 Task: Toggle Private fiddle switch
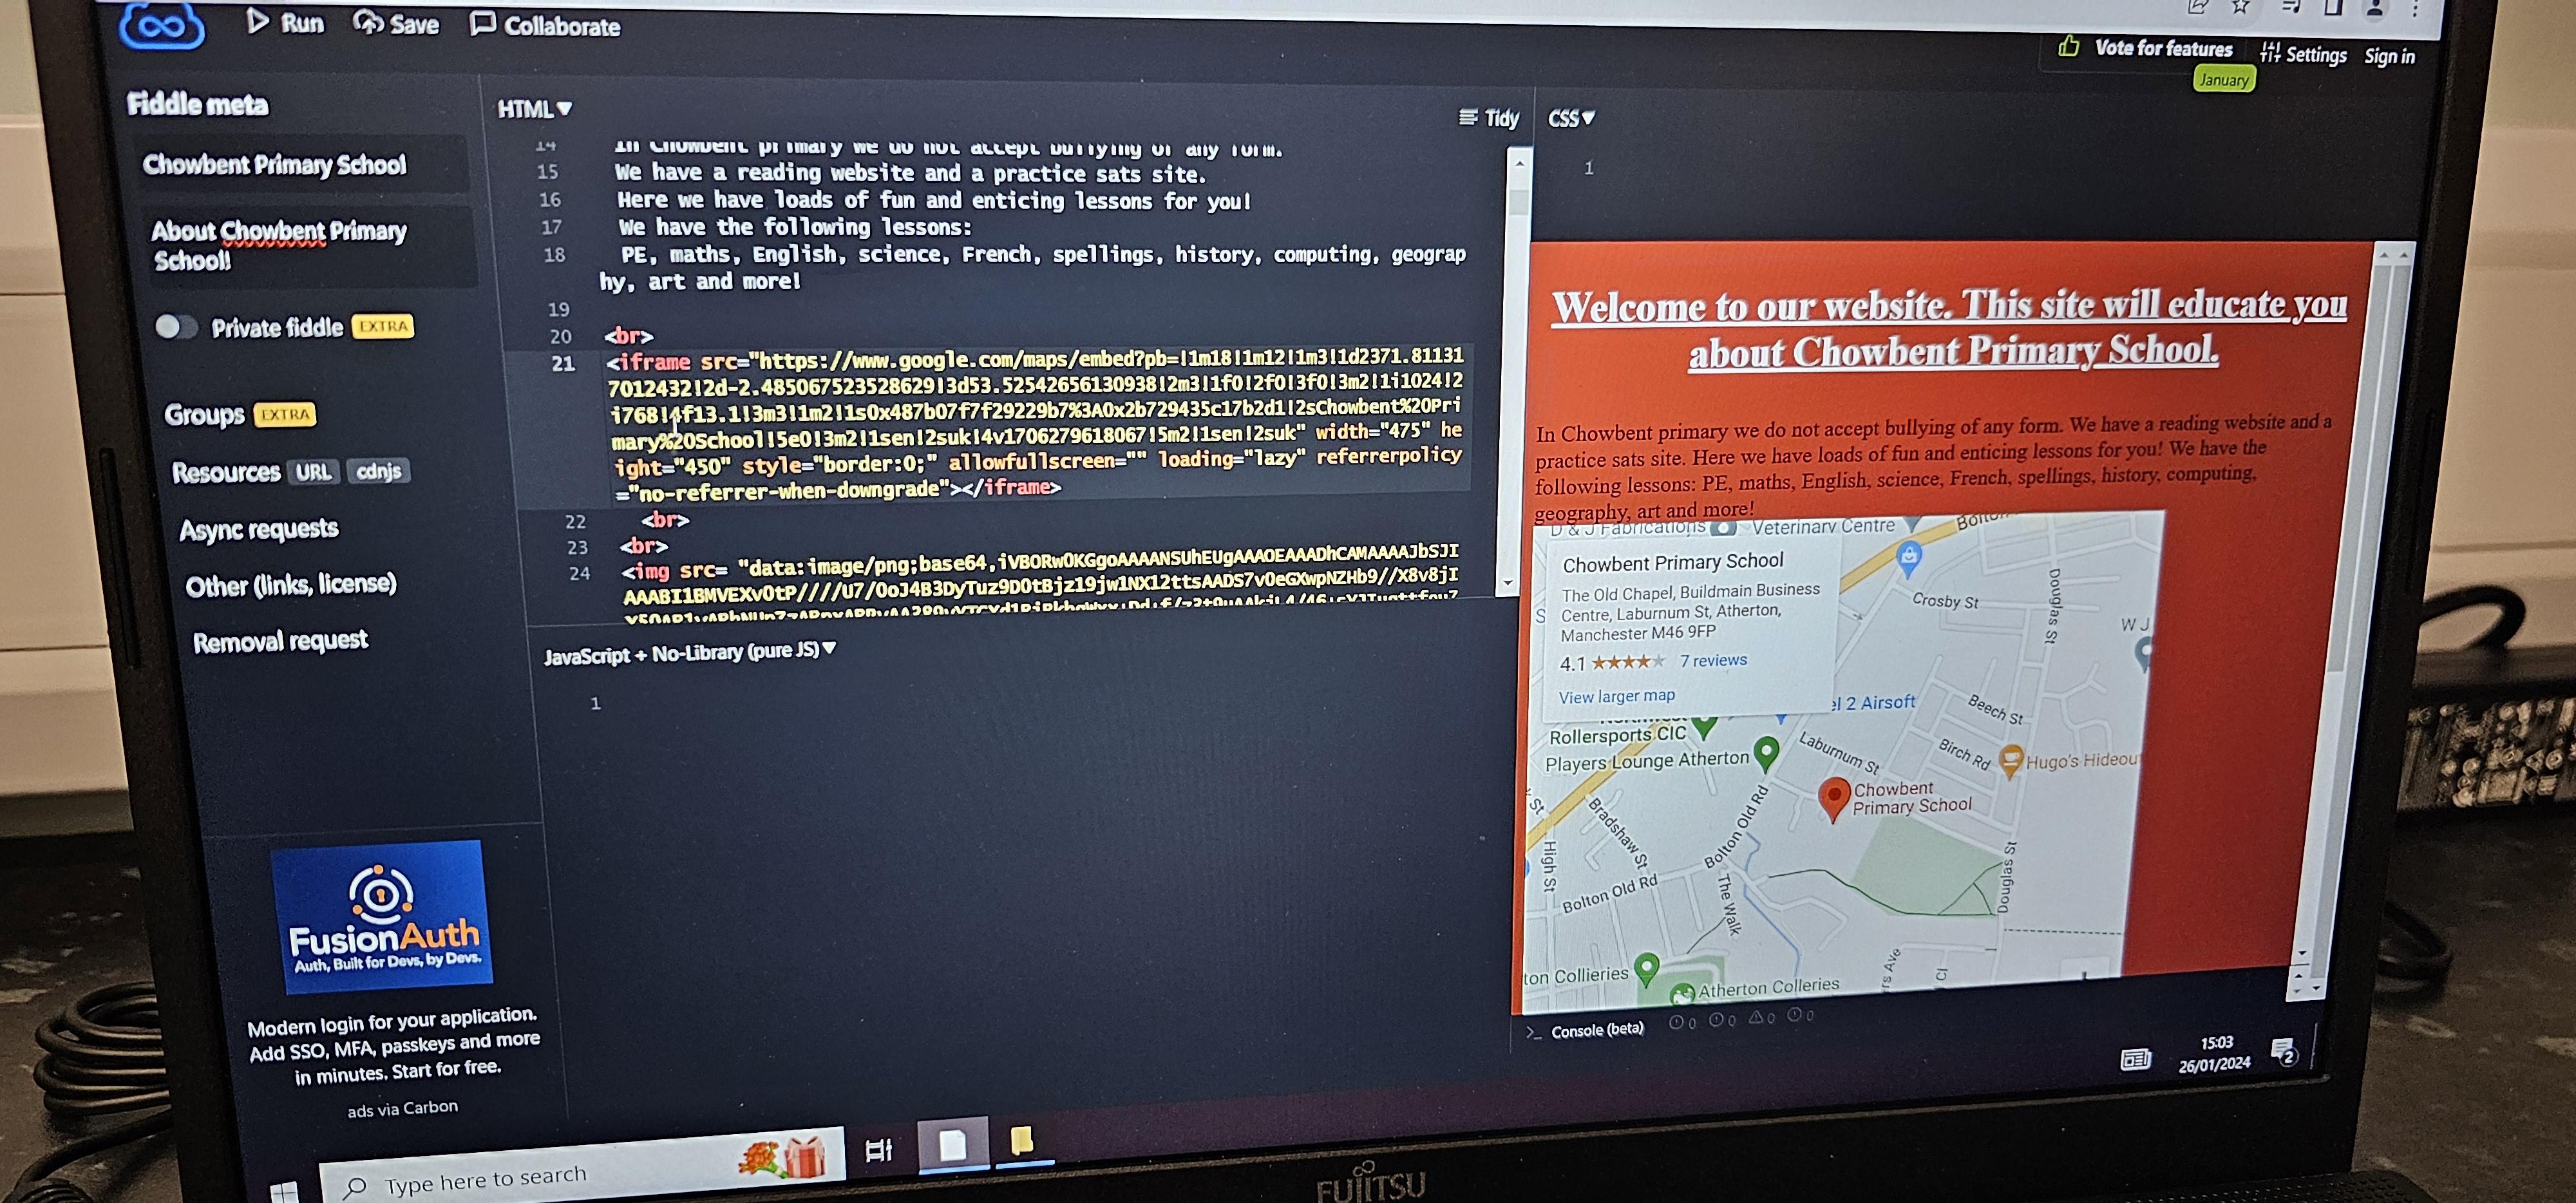coord(177,327)
